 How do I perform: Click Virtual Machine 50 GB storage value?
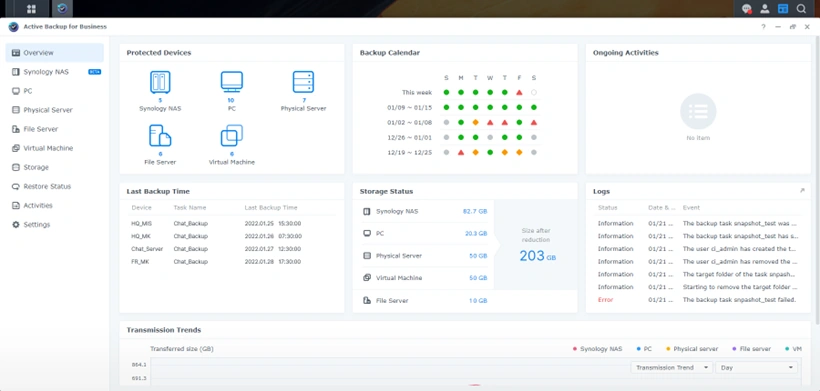click(x=478, y=278)
